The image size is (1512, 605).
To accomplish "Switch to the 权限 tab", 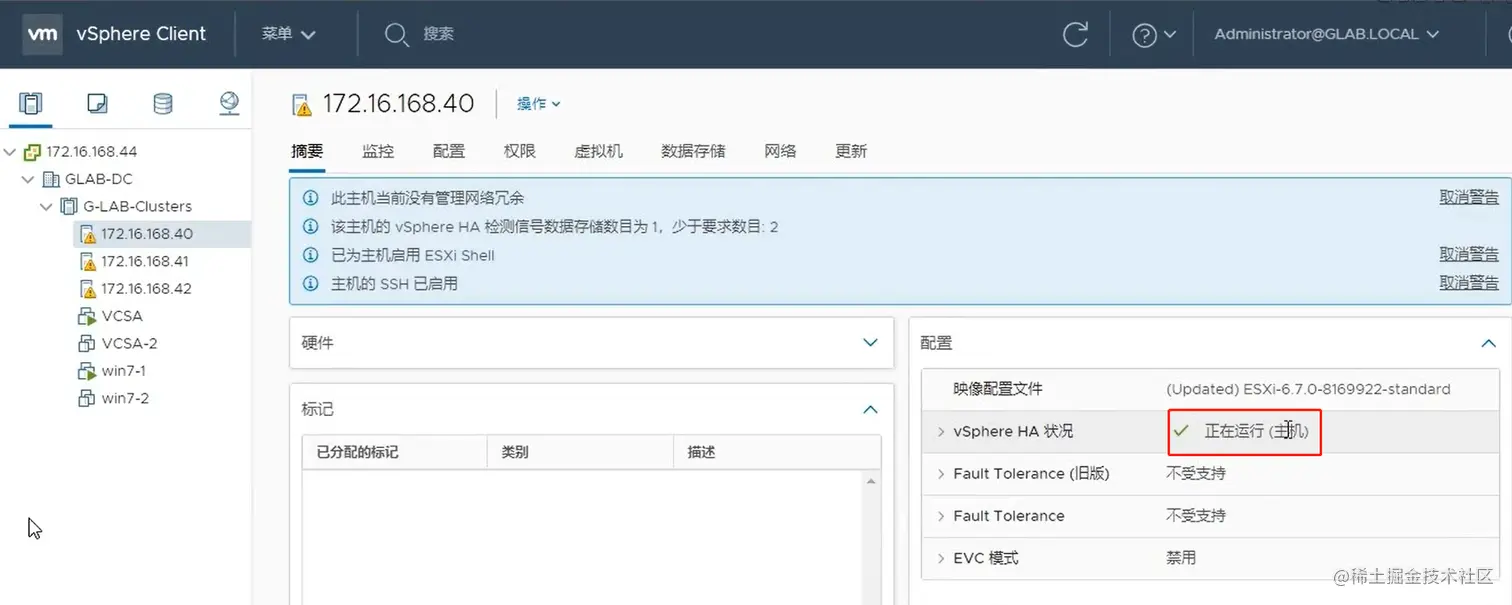I will [520, 151].
